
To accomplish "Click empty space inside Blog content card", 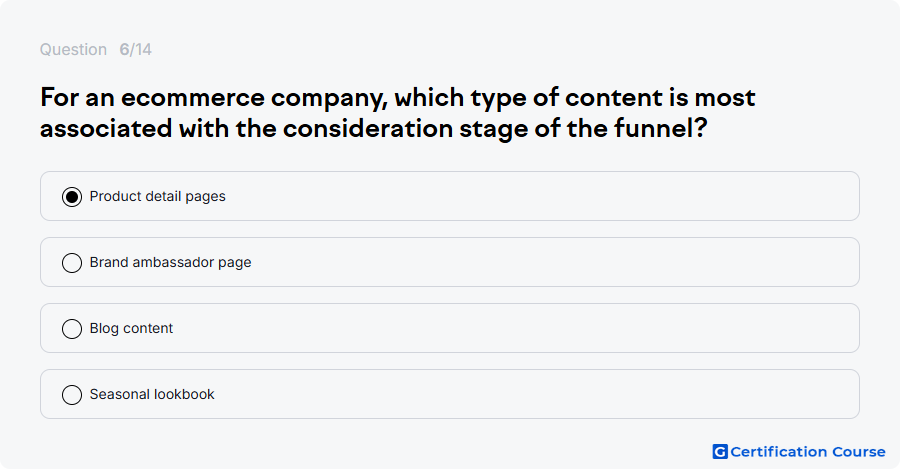I will tap(517, 328).
